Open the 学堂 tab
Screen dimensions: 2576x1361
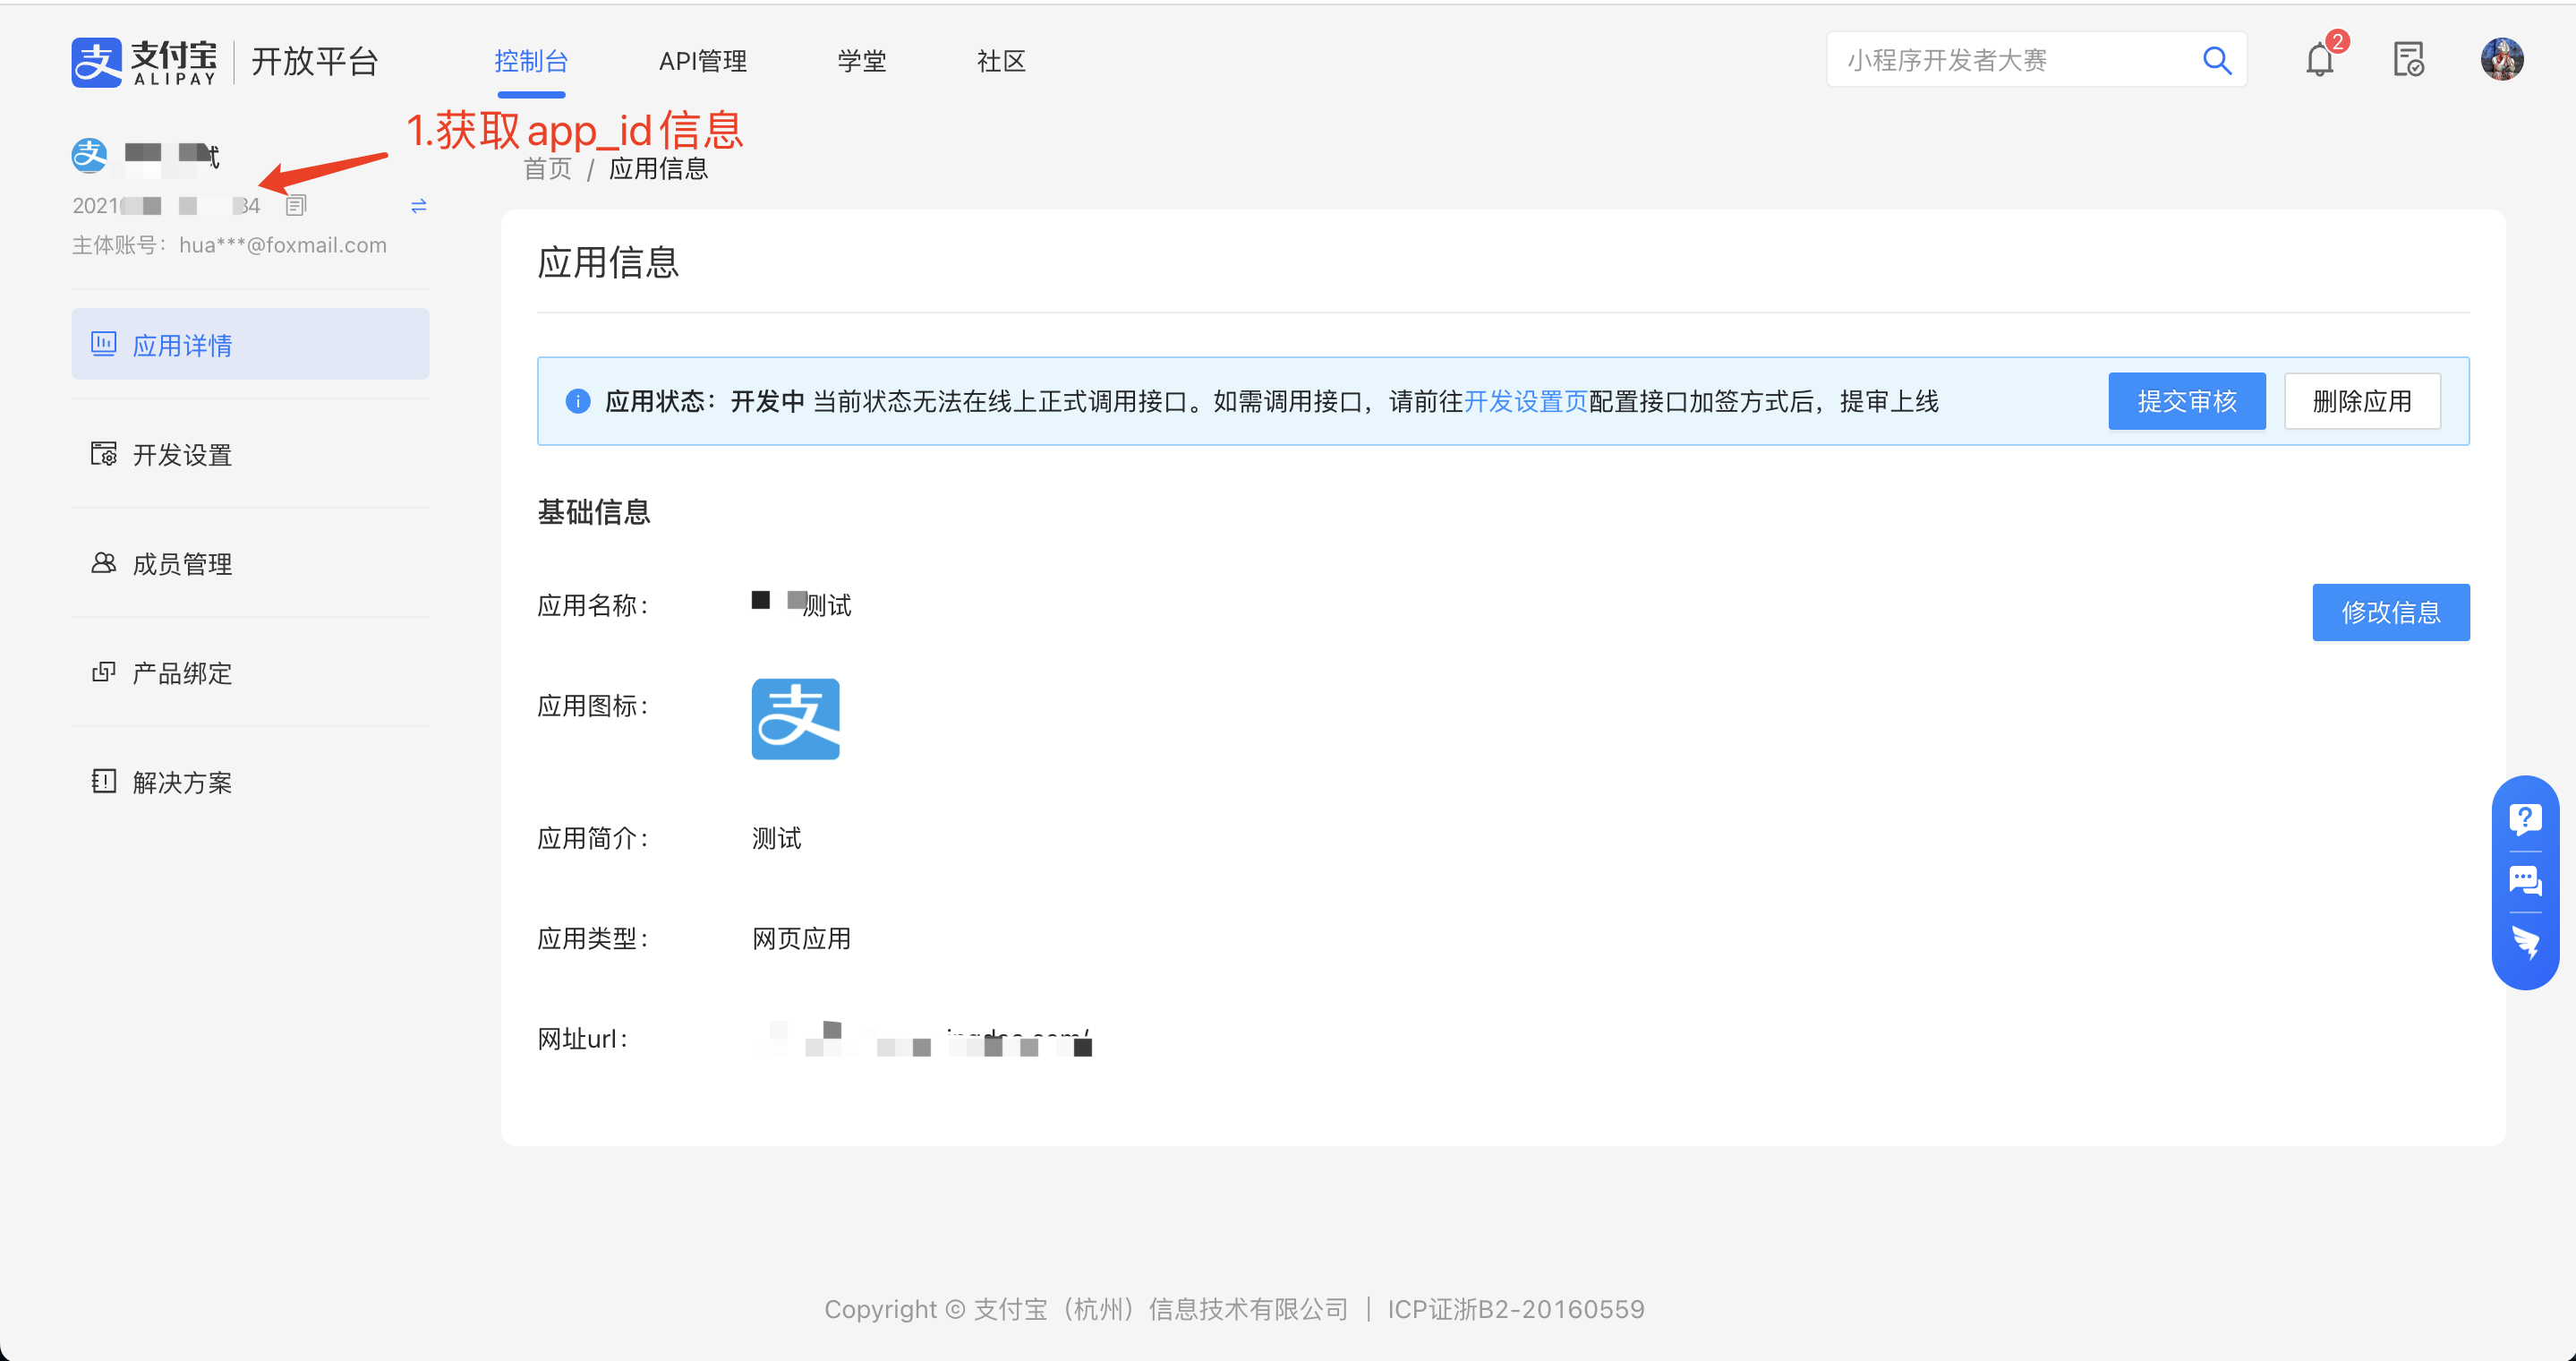861,62
